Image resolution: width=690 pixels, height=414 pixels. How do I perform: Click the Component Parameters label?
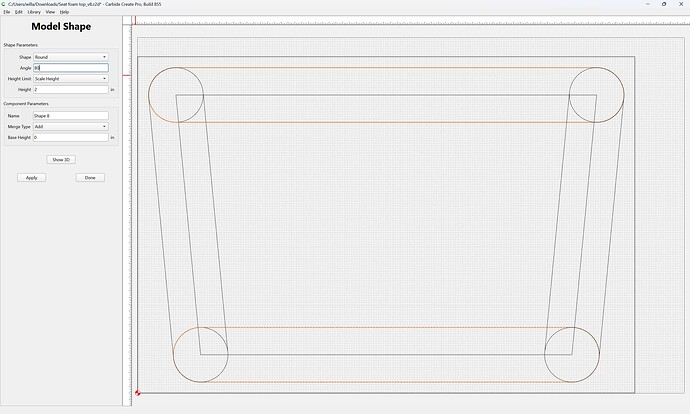pos(26,104)
